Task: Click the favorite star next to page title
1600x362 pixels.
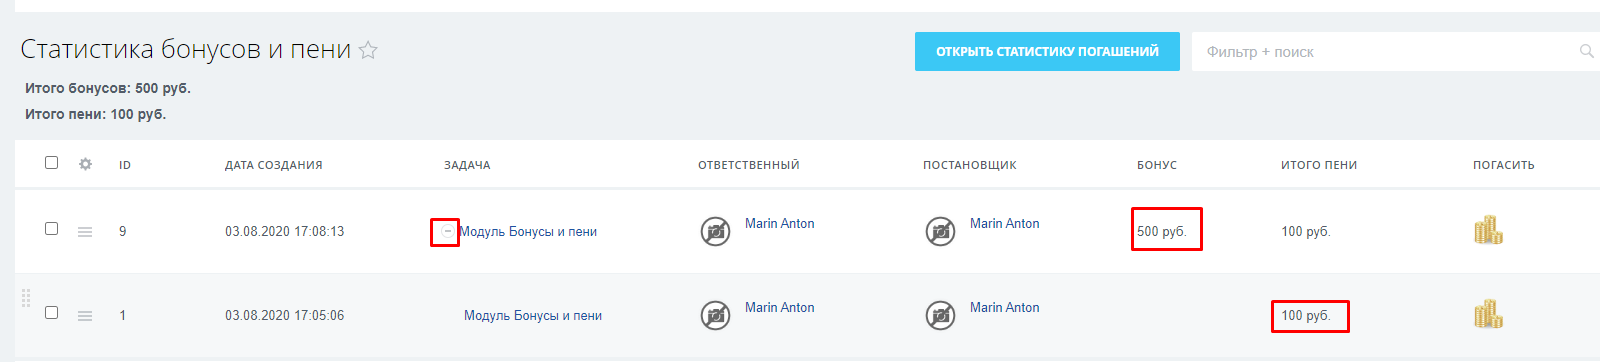Action: coord(368,50)
